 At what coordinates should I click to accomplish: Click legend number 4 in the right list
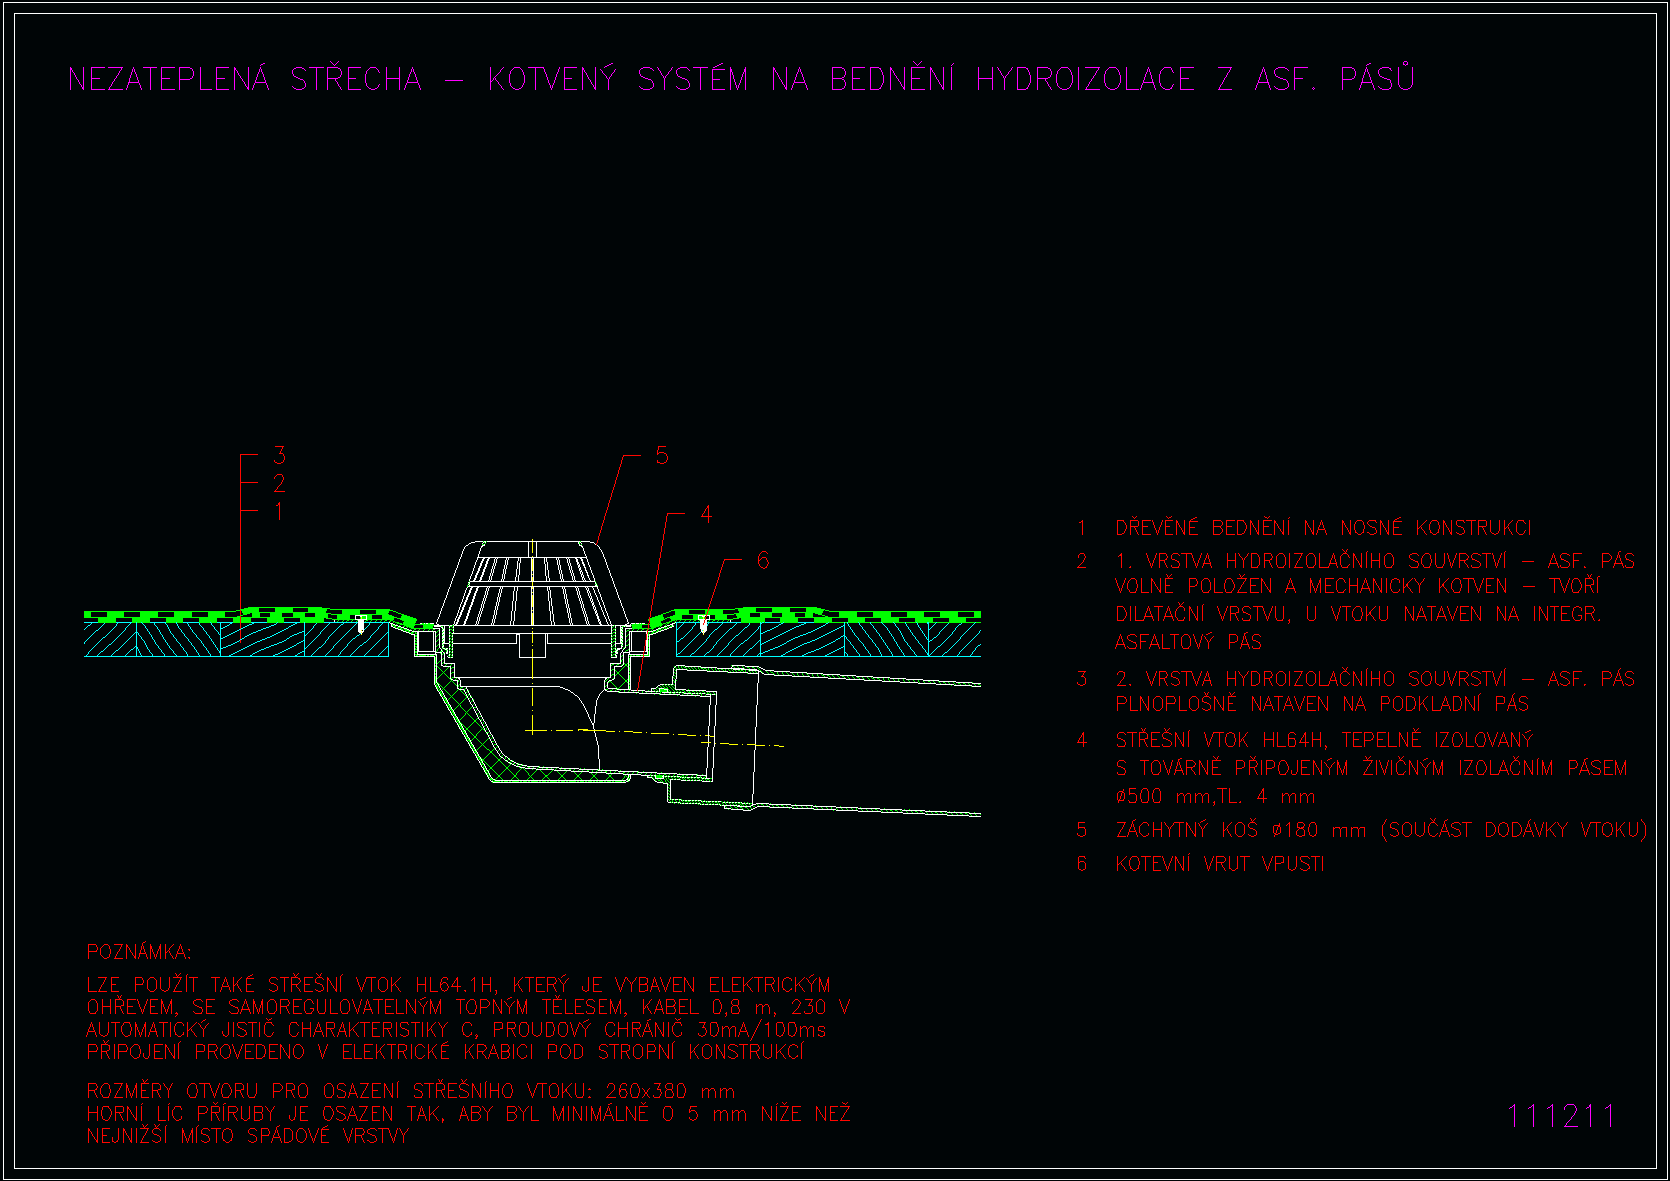tap(1082, 740)
